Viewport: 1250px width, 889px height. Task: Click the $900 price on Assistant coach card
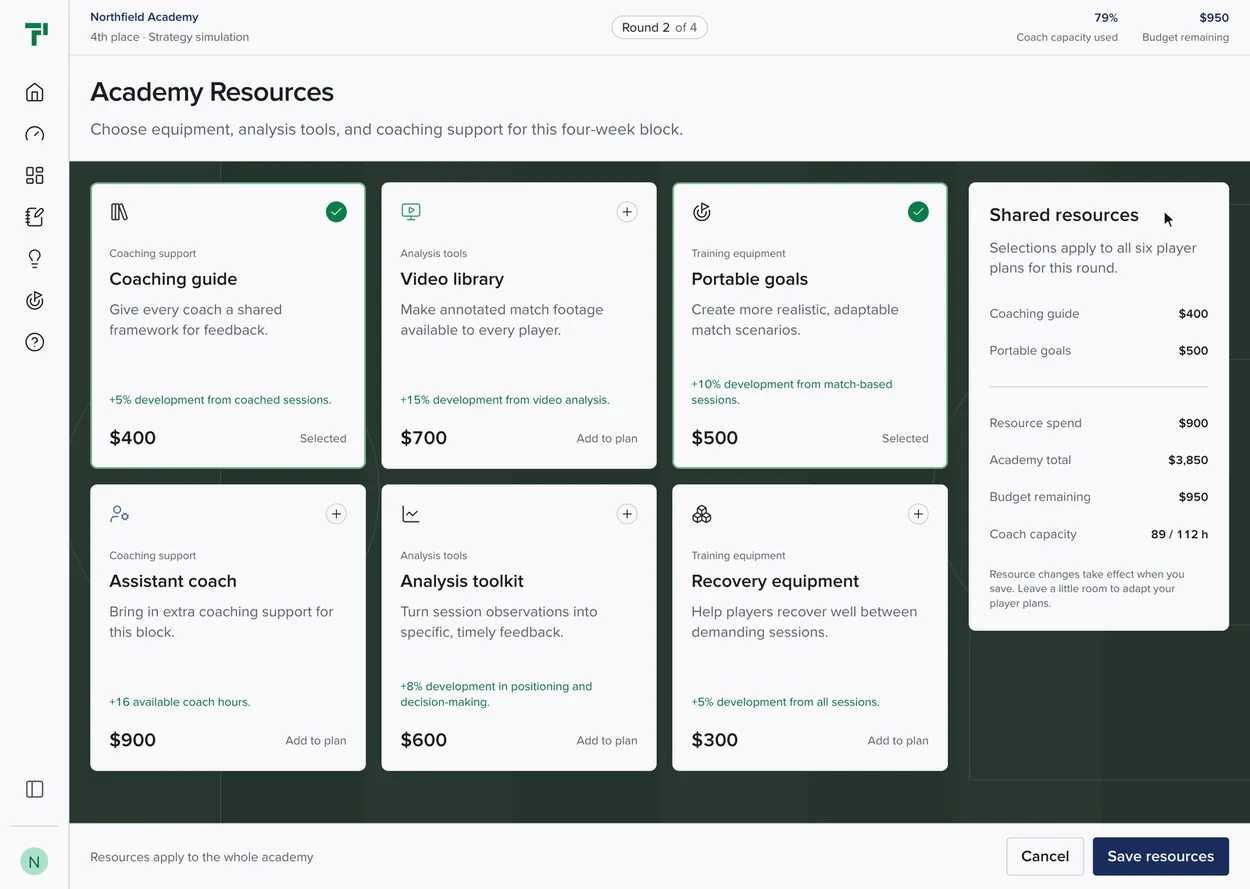[x=133, y=740]
